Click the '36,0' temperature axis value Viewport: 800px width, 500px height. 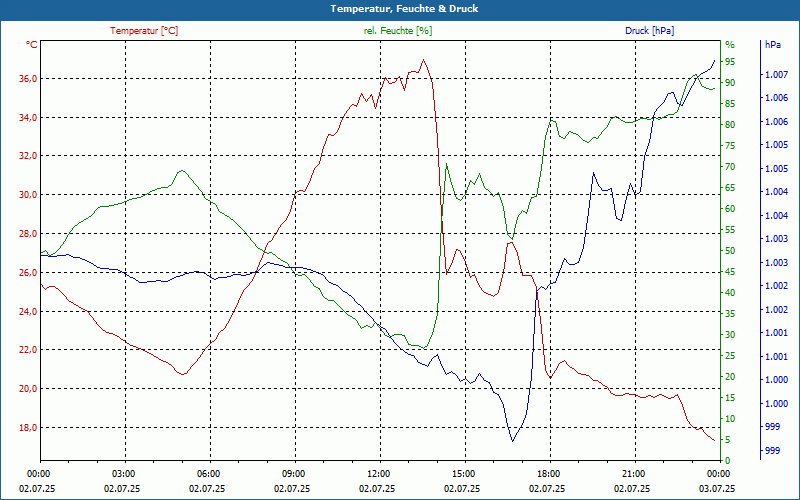[29, 79]
